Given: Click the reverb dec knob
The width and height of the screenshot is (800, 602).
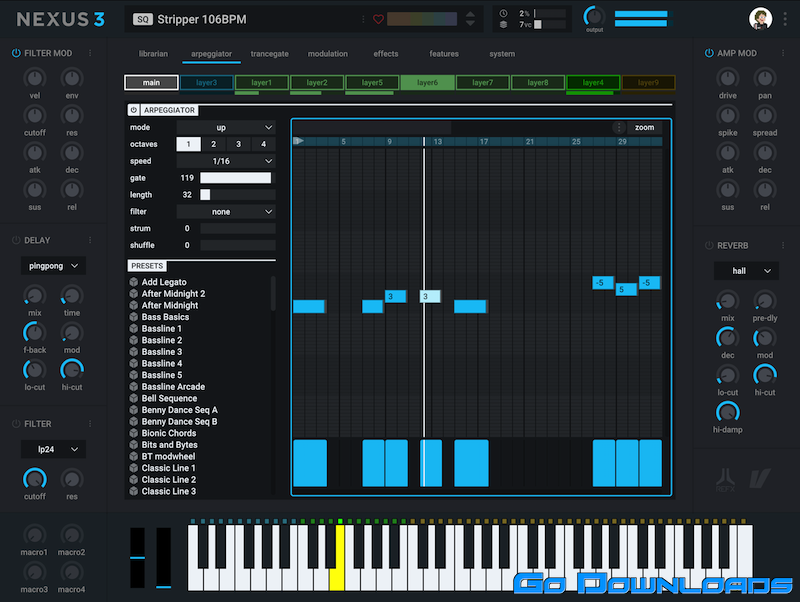Looking at the screenshot, I should point(728,338).
